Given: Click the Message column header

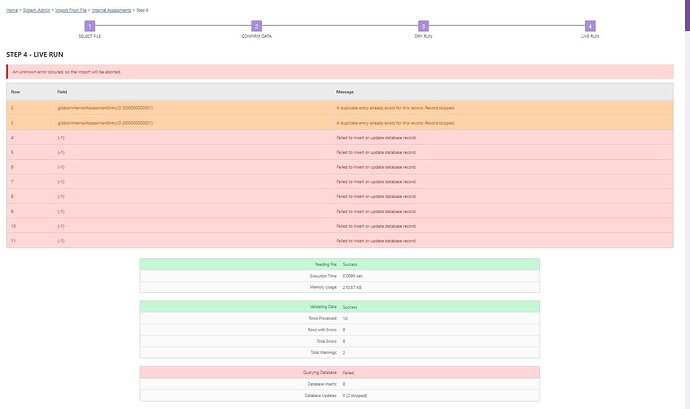Looking at the screenshot, I should 345,91.
